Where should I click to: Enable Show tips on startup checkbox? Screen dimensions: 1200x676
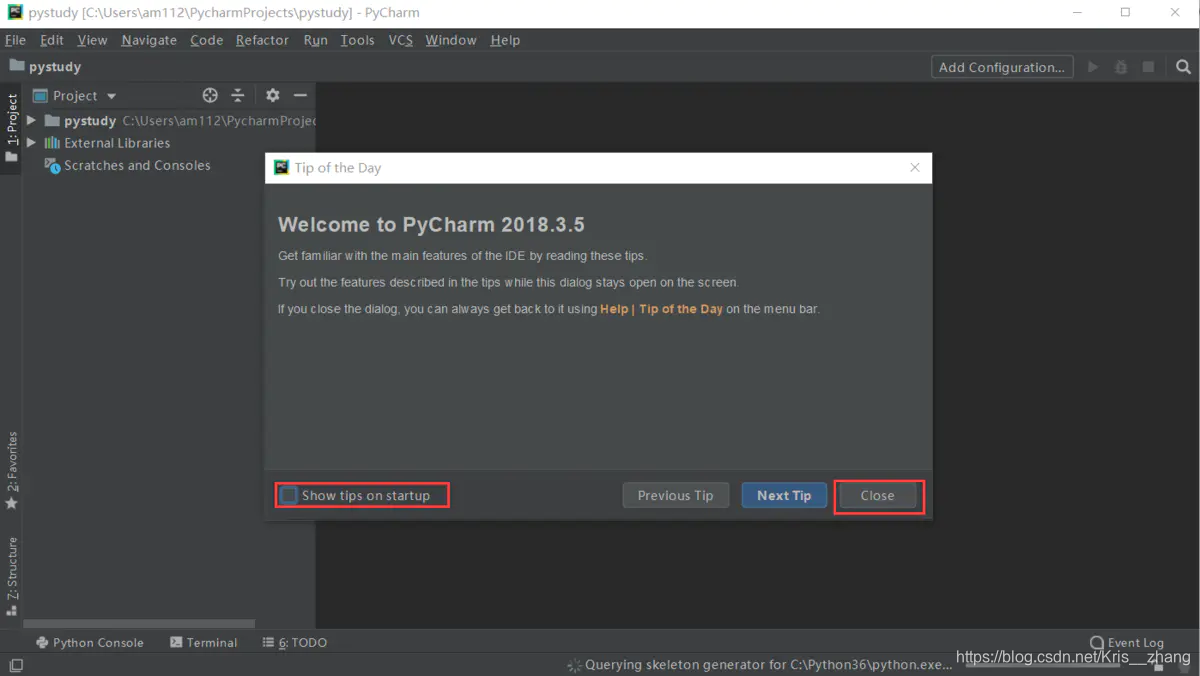point(289,495)
